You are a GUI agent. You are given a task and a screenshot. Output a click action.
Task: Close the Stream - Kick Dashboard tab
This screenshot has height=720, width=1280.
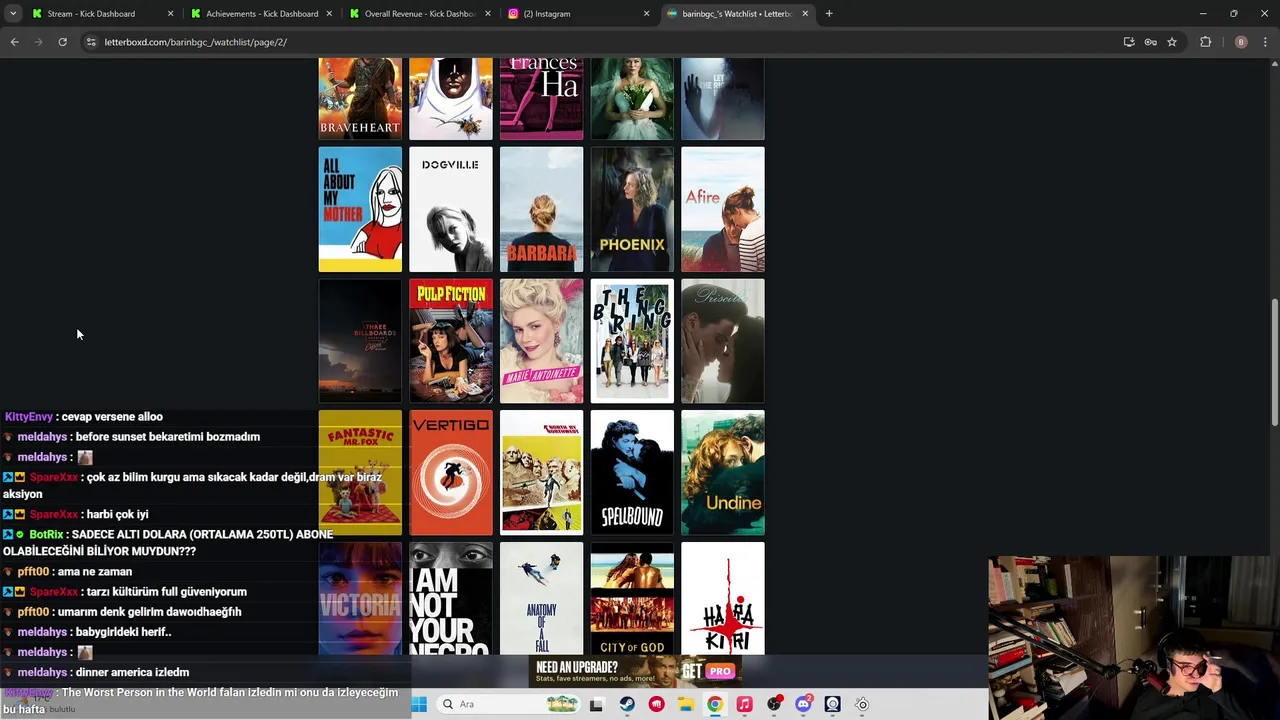point(170,14)
